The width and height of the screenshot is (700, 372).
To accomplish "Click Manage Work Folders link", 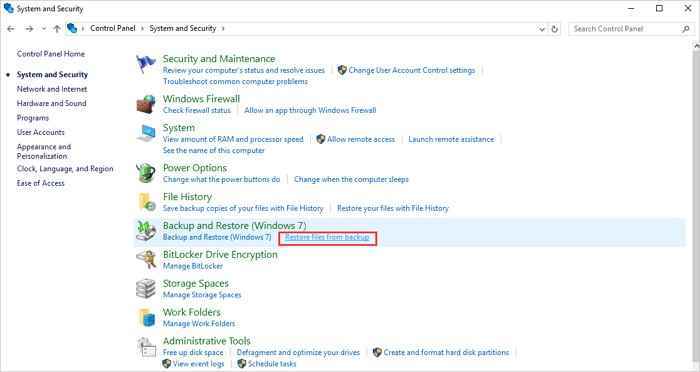I will point(199,323).
